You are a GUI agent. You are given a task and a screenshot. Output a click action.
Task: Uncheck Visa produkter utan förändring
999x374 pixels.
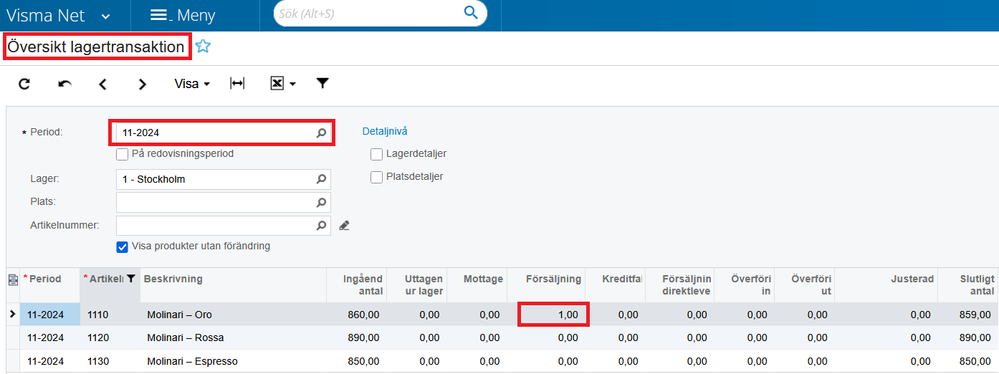coord(122,247)
